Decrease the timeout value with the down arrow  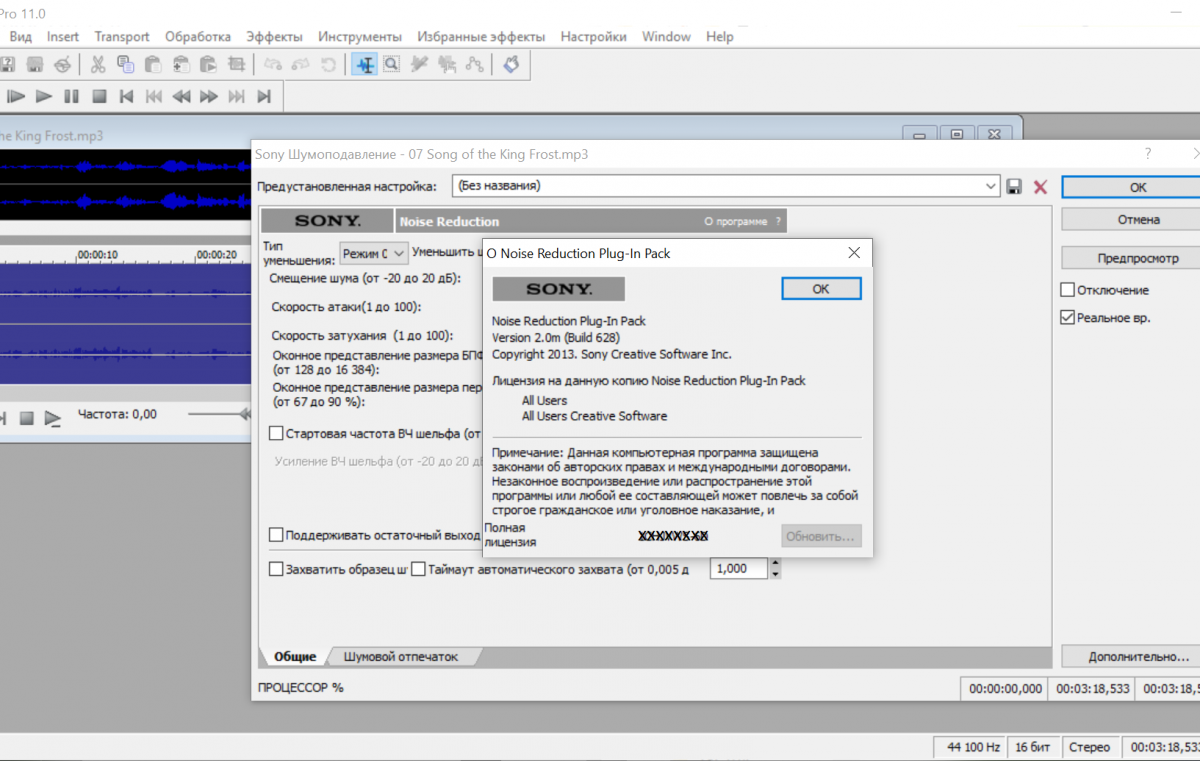[x=775, y=574]
